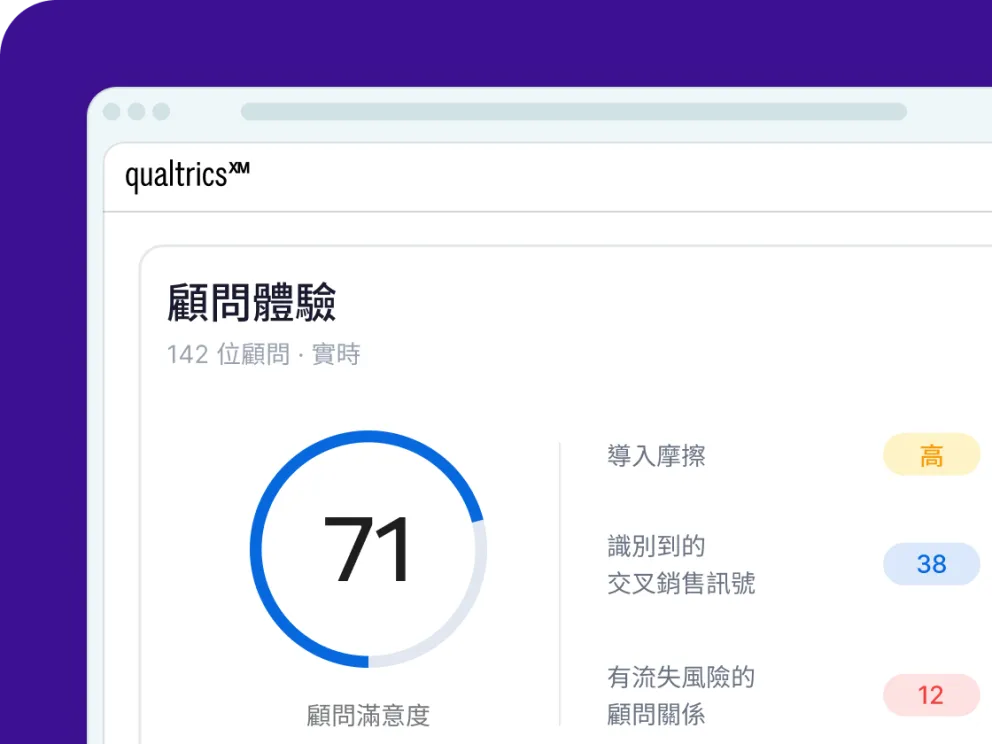
Task: Click the third window control dot
Action: (x=161, y=111)
